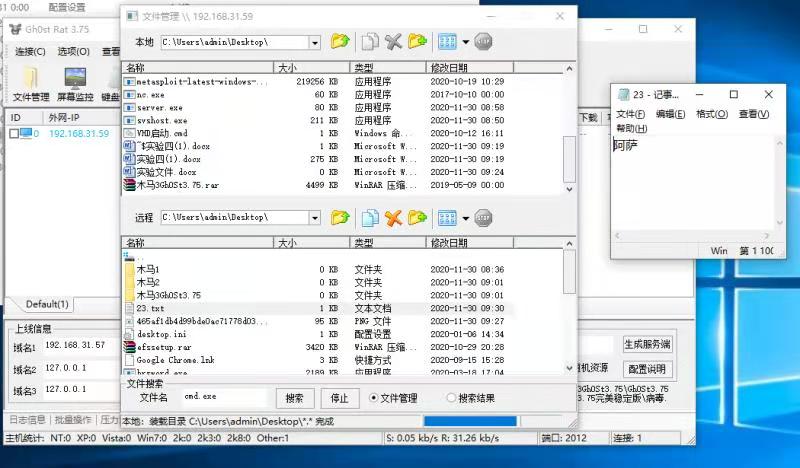Click the Notepad text area
This screenshot has width=800, height=468.
(694, 183)
